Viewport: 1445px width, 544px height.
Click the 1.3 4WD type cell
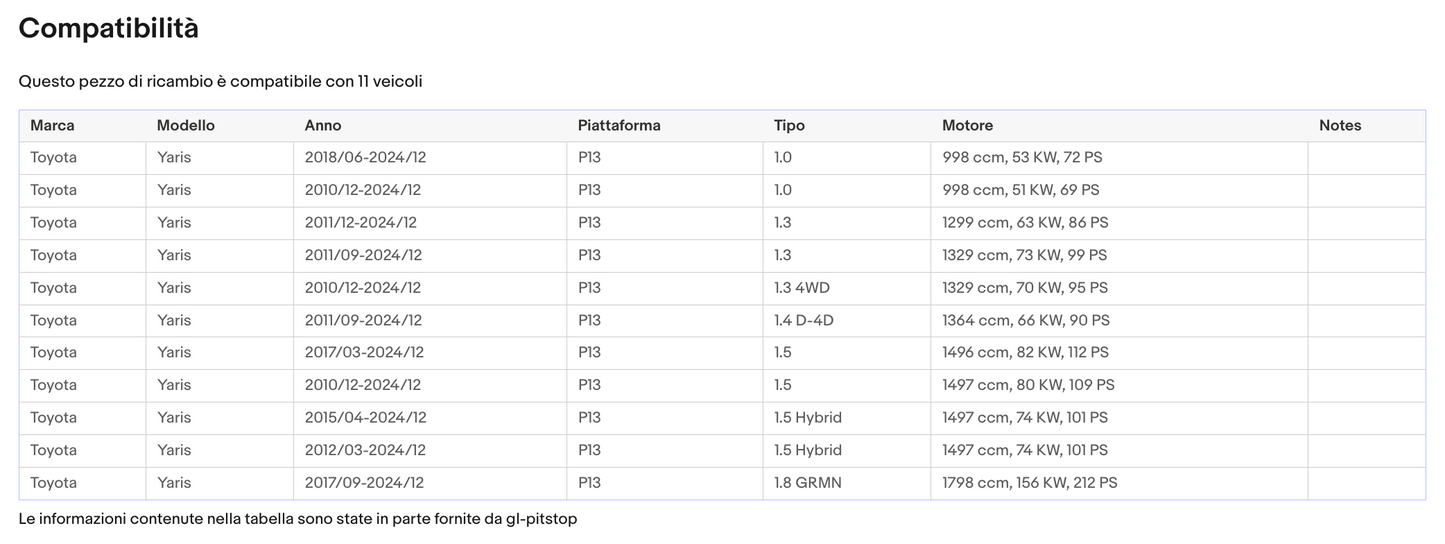[x=801, y=288]
